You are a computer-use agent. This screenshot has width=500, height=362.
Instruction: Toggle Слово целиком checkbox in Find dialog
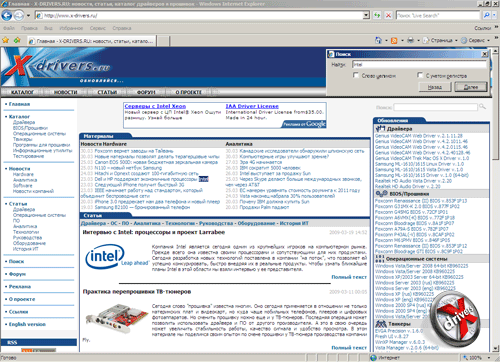coord(356,75)
